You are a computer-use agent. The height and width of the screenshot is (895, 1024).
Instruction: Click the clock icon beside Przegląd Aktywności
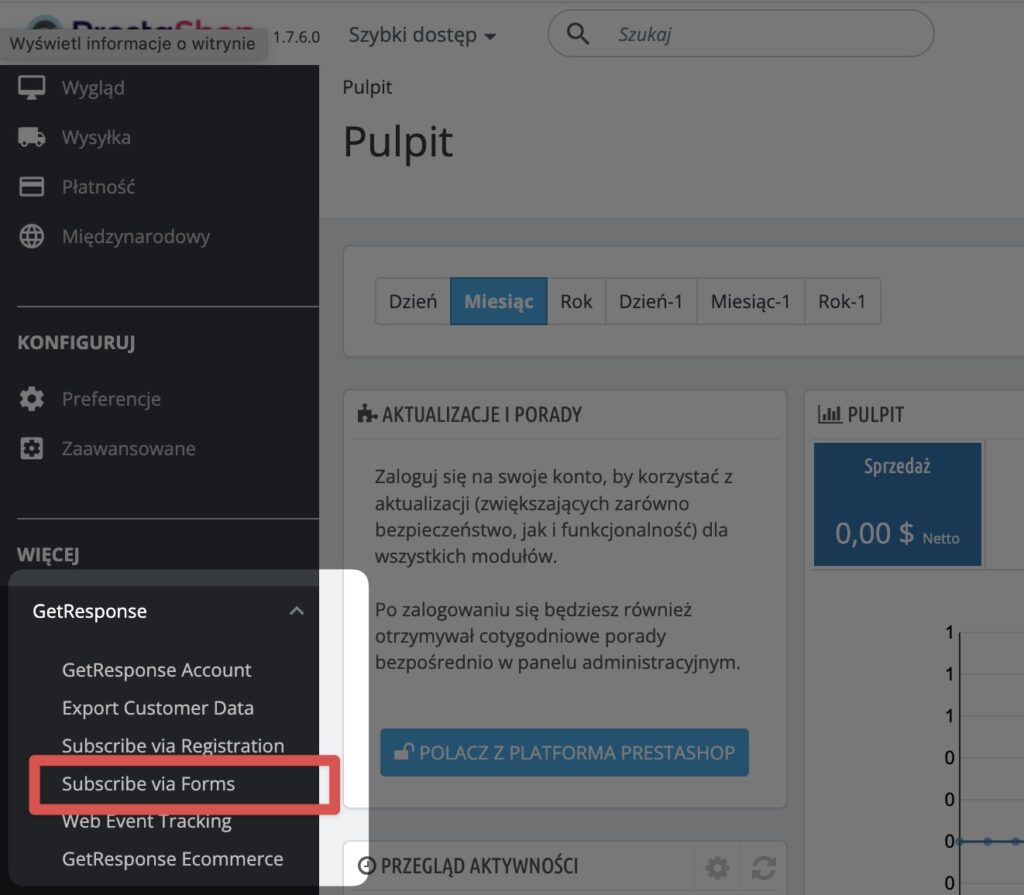[x=367, y=866]
